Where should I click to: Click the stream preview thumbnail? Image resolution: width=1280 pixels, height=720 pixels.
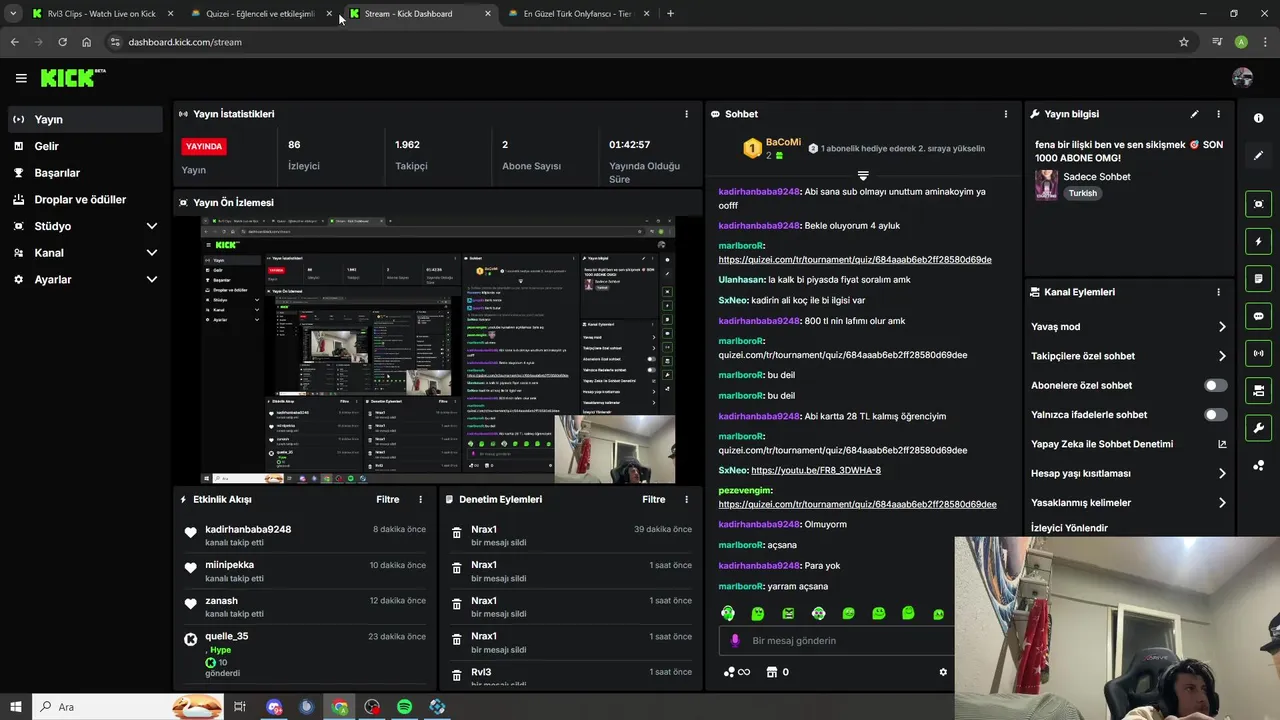click(438, 350)
